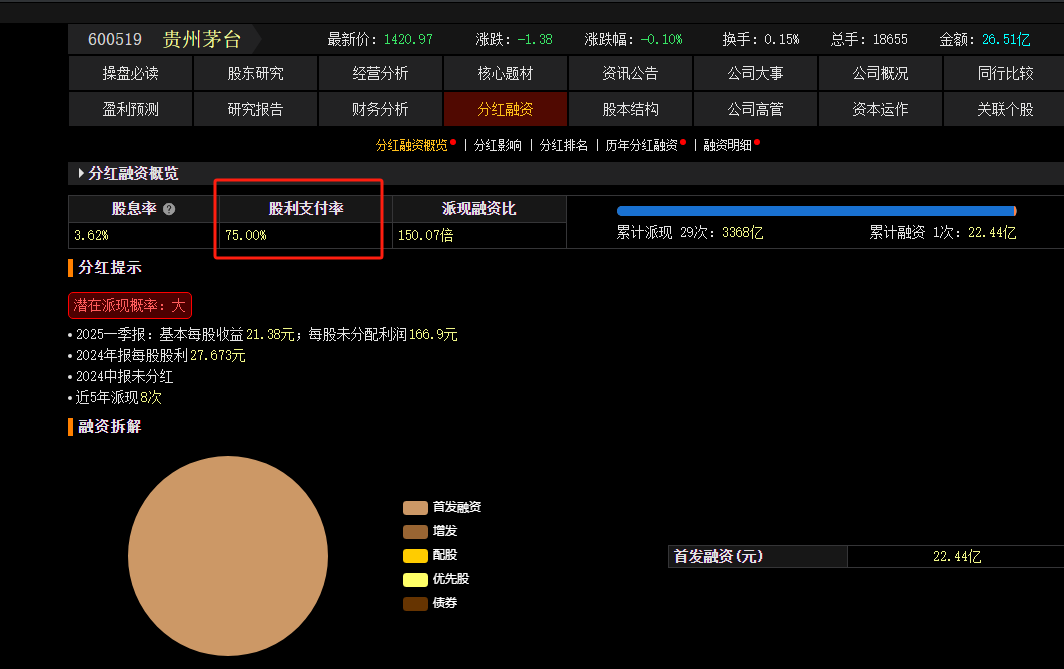Select the highlighted 分红融资 tab
1064x669 pixels.
coord(505,109)
